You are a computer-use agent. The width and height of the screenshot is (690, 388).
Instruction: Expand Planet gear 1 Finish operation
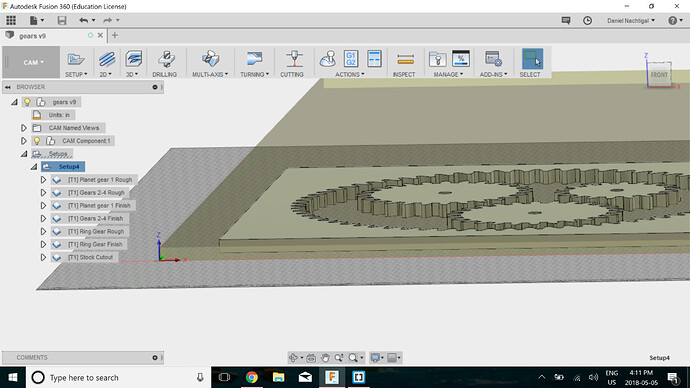tap(43, 205)
